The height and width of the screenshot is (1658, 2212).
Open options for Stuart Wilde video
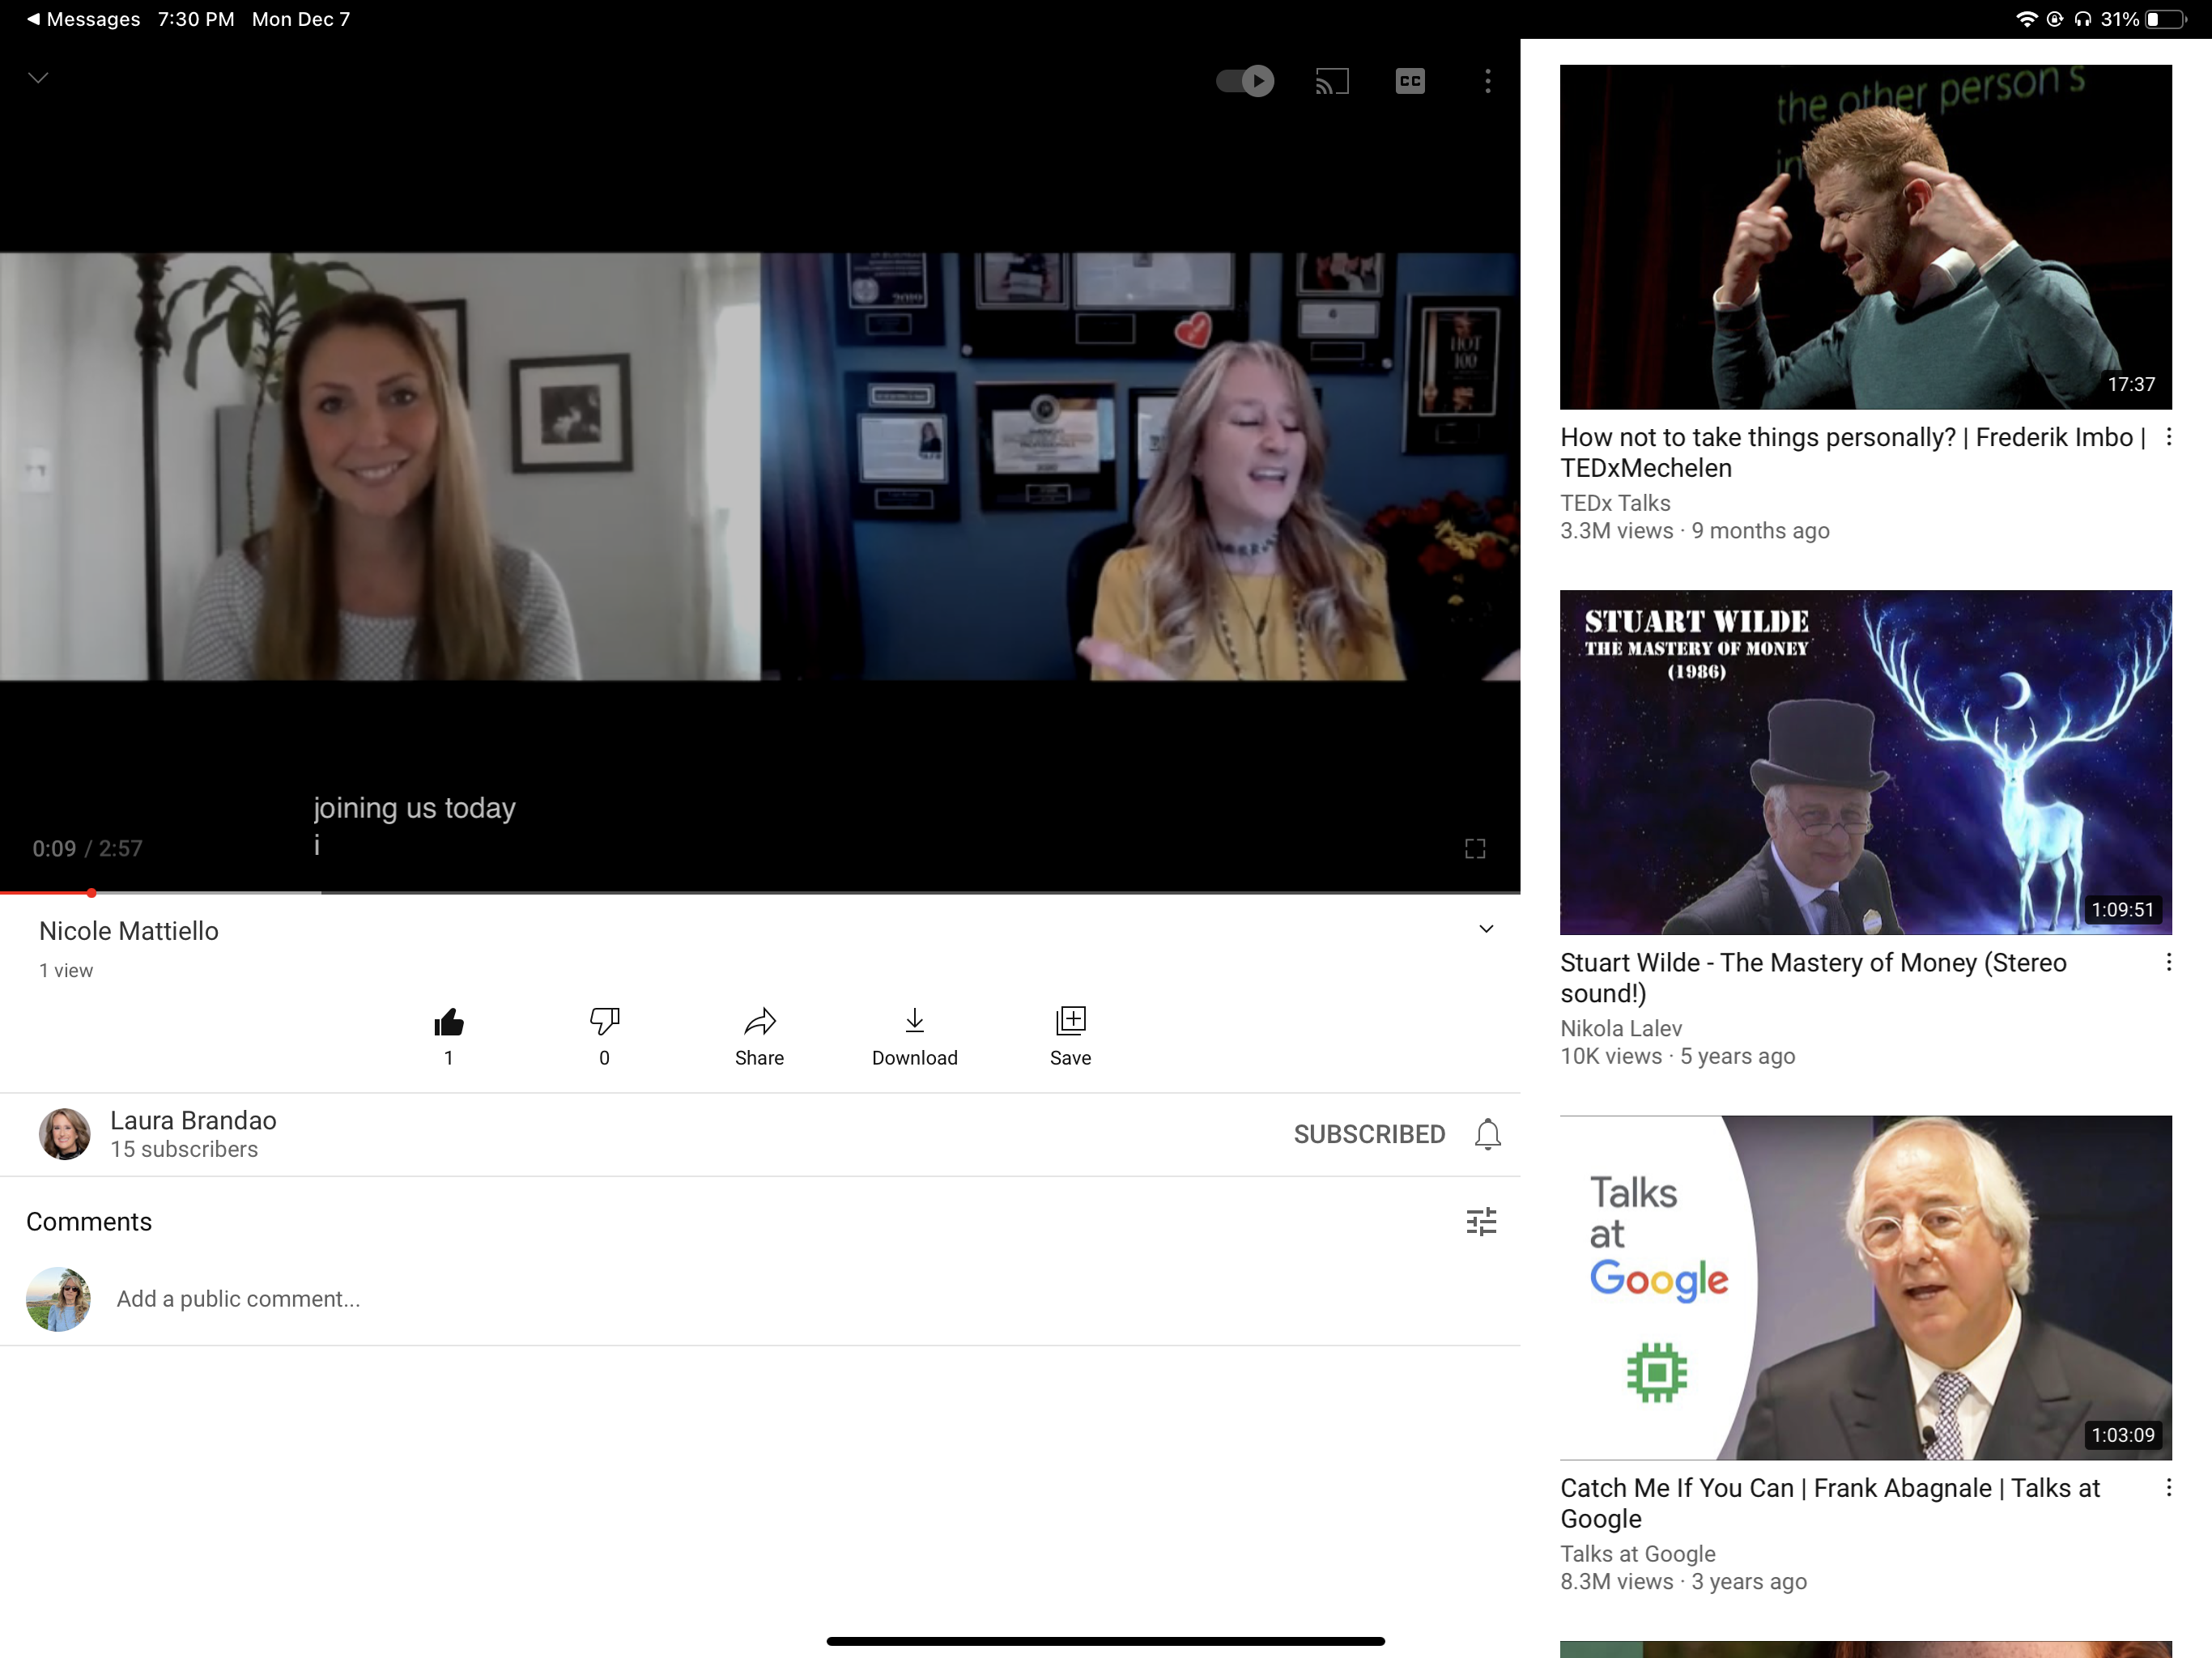pyautogui.click(x=2168, y=962)
